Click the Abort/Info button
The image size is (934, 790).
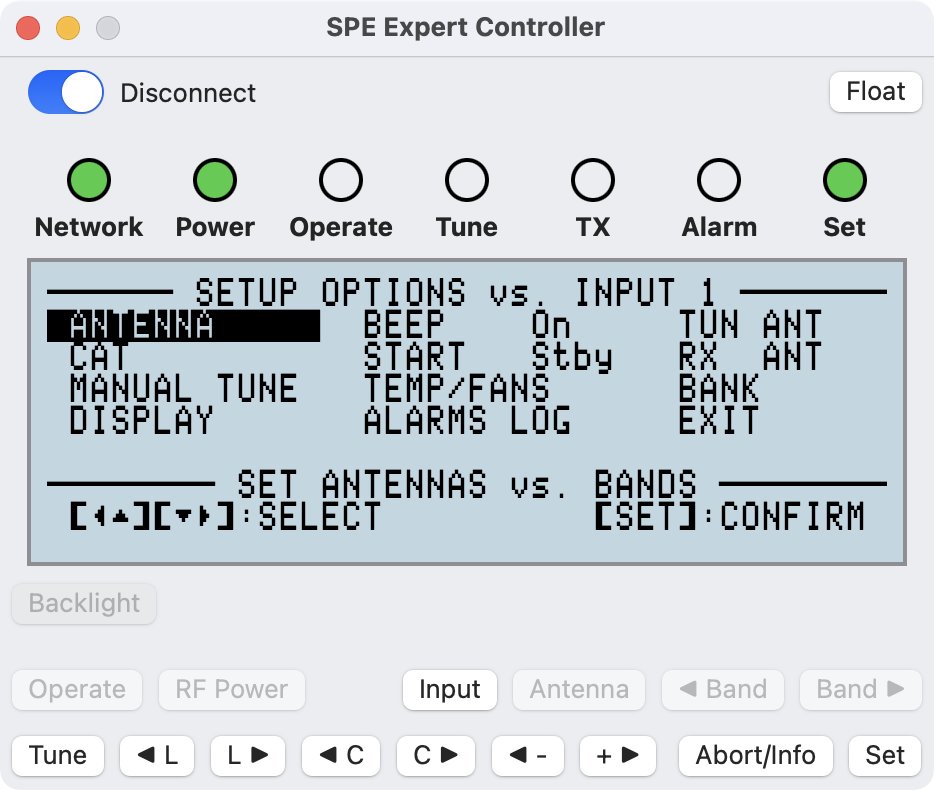point(755,755)
